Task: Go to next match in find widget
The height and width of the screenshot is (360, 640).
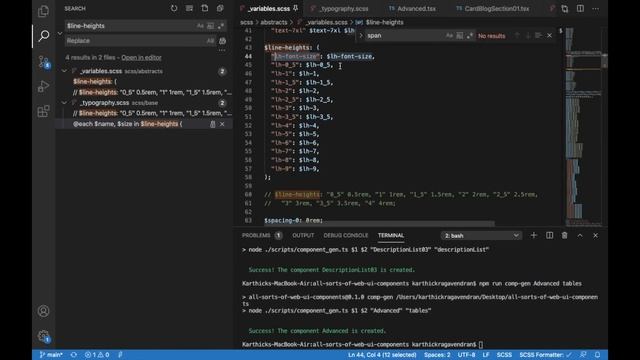Action: 528,36
